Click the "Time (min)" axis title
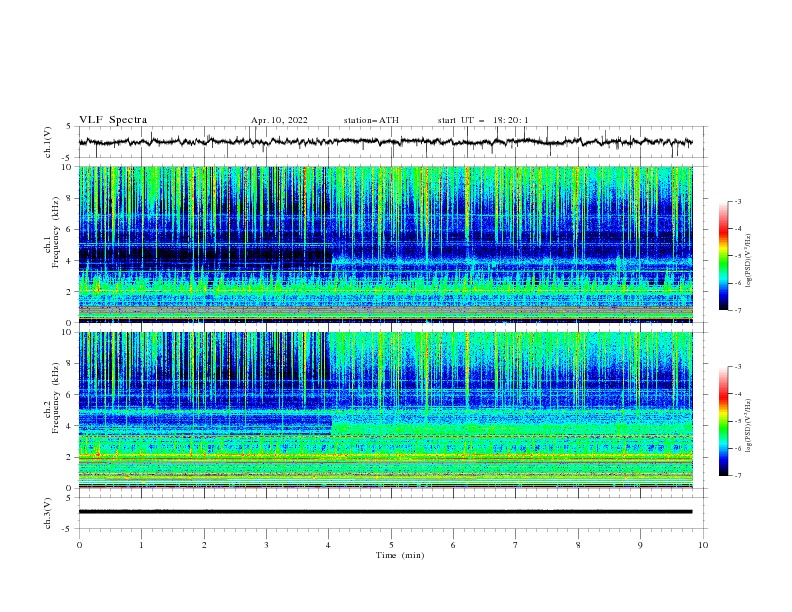The height and width of the screenshot is (612, 792). 400,555
